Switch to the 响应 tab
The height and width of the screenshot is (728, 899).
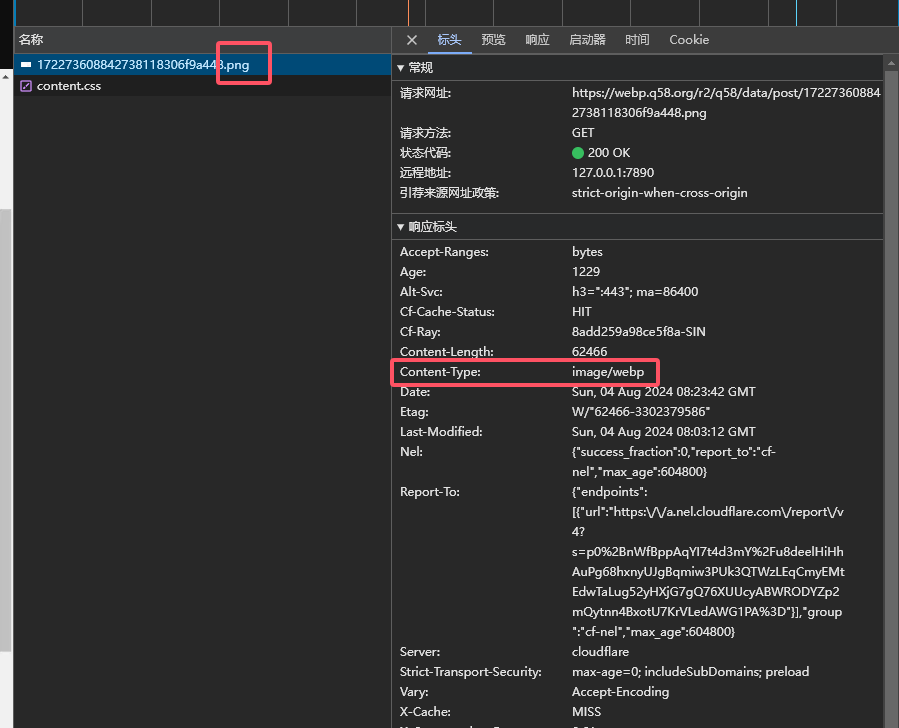click(537, 40)
